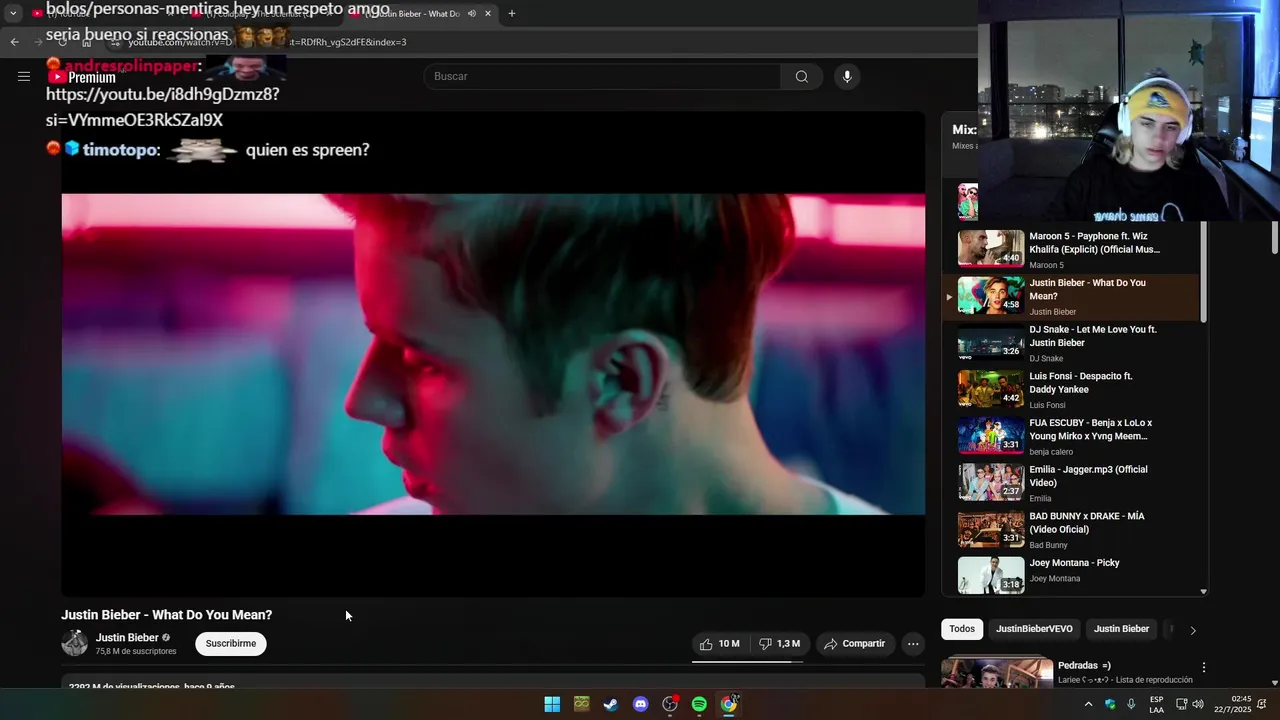Select the Todos filter chip

(x=962, y=629)
